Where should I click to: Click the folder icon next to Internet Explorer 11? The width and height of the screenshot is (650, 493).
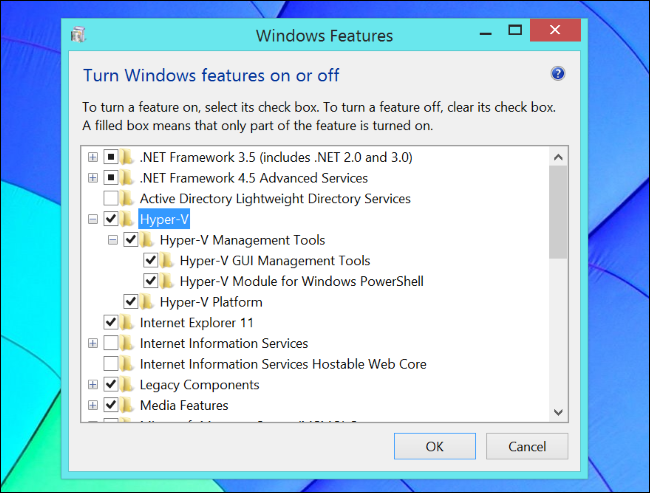(127, 323)
